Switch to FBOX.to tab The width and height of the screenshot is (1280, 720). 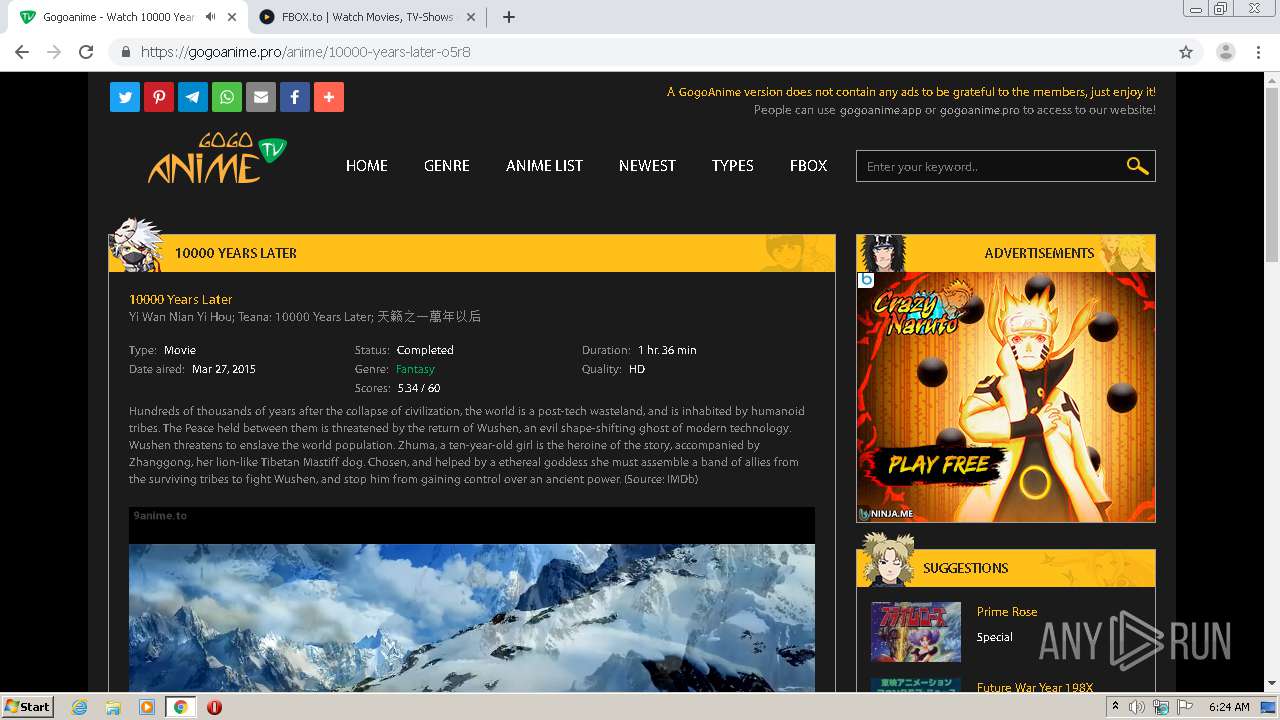[365, 17]
